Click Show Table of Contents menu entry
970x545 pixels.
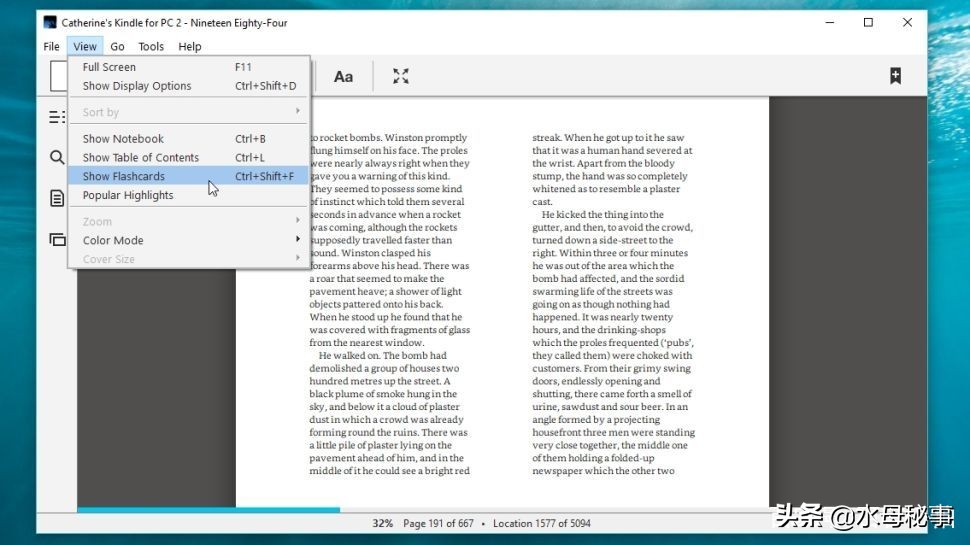(141, 158)
